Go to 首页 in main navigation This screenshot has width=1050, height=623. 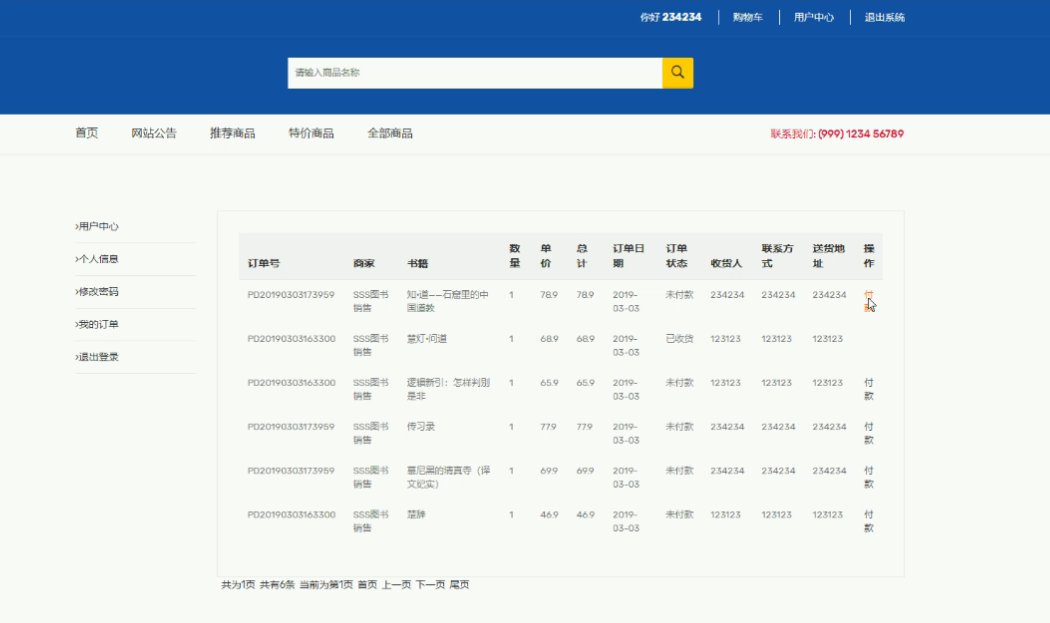(86, 133)
